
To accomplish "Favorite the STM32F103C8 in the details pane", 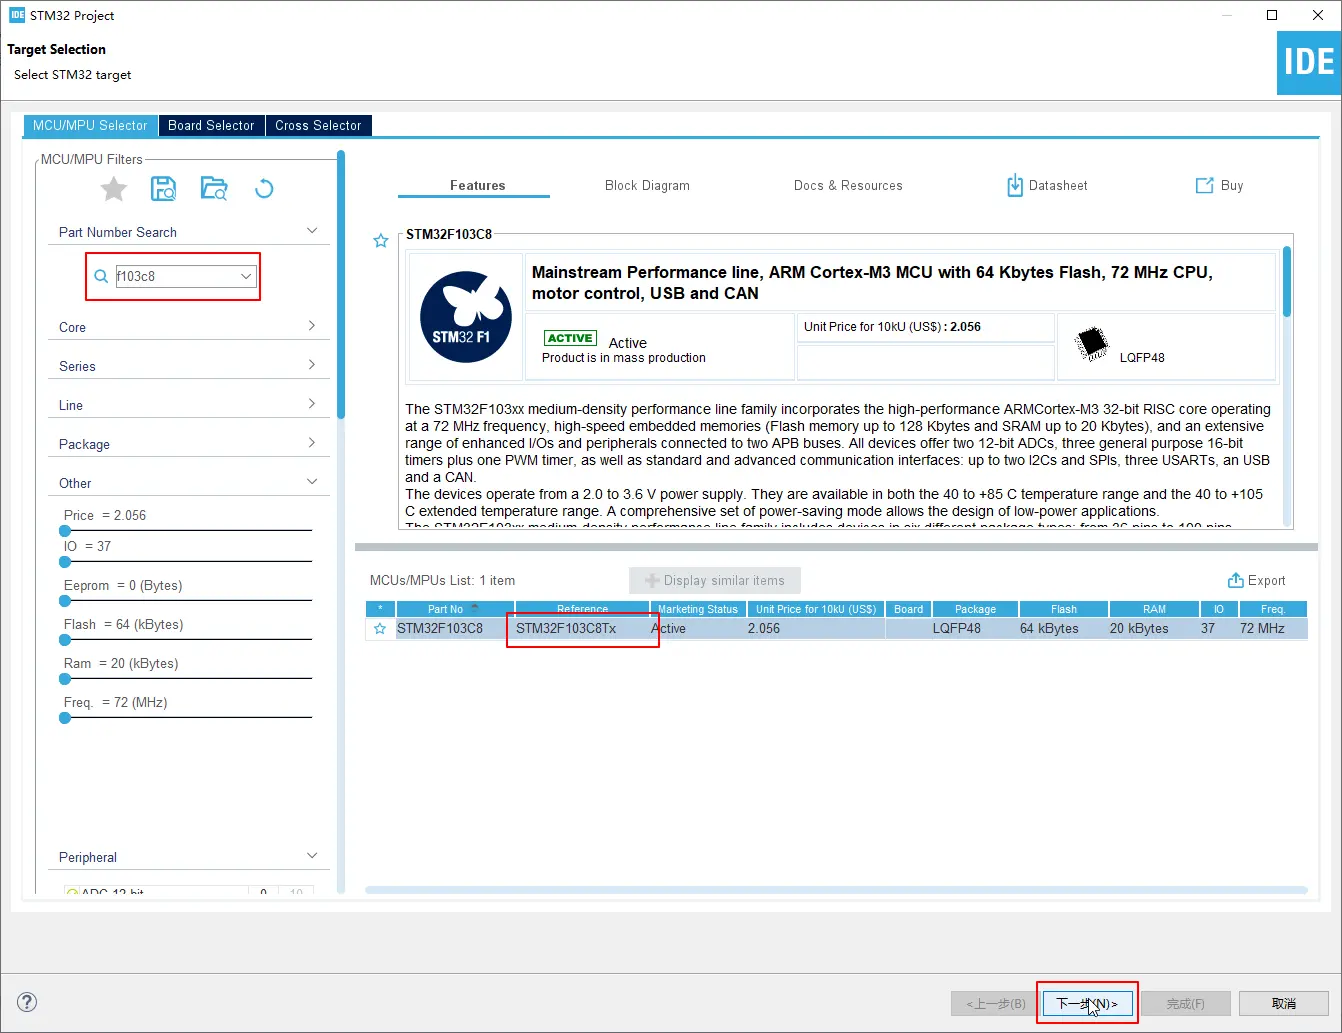I will pos(381,241).
